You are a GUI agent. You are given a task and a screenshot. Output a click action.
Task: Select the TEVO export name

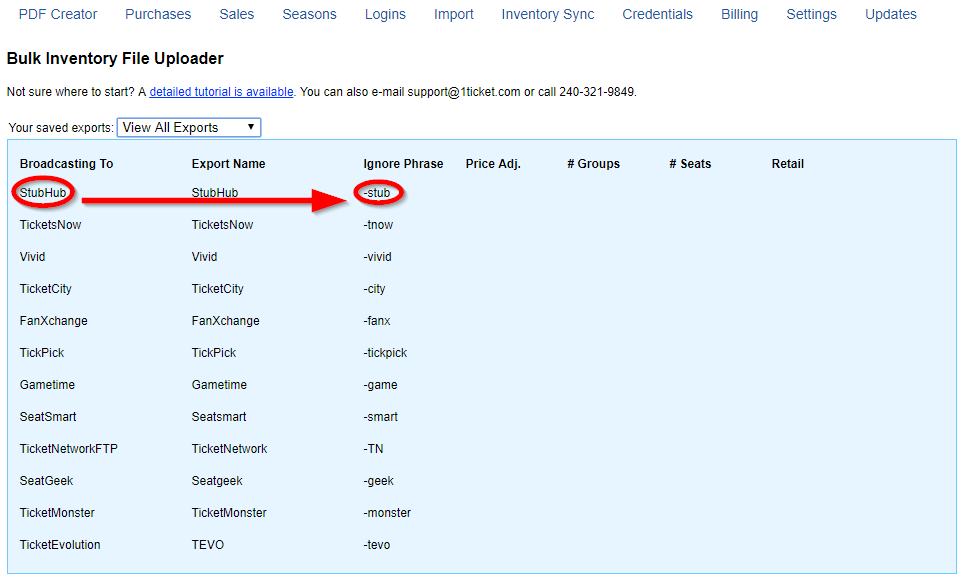[x=208, y=545]
